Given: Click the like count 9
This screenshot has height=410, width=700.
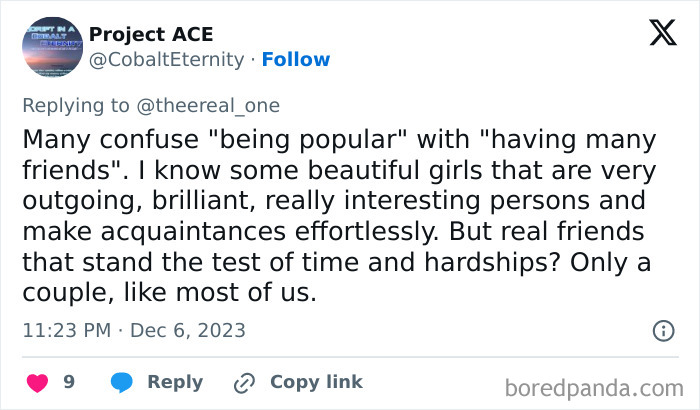Looking at the screenshot, I should (x=69, y=382).
